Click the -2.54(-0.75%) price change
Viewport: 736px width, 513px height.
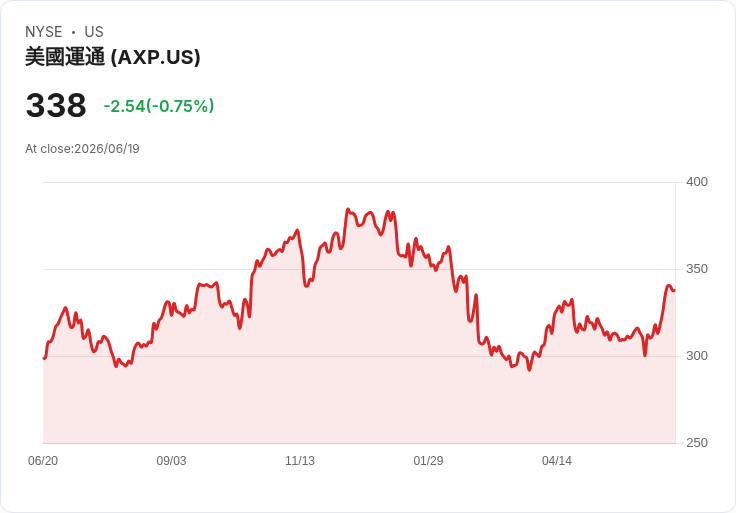pyautogui.click(x=159, y=106)
